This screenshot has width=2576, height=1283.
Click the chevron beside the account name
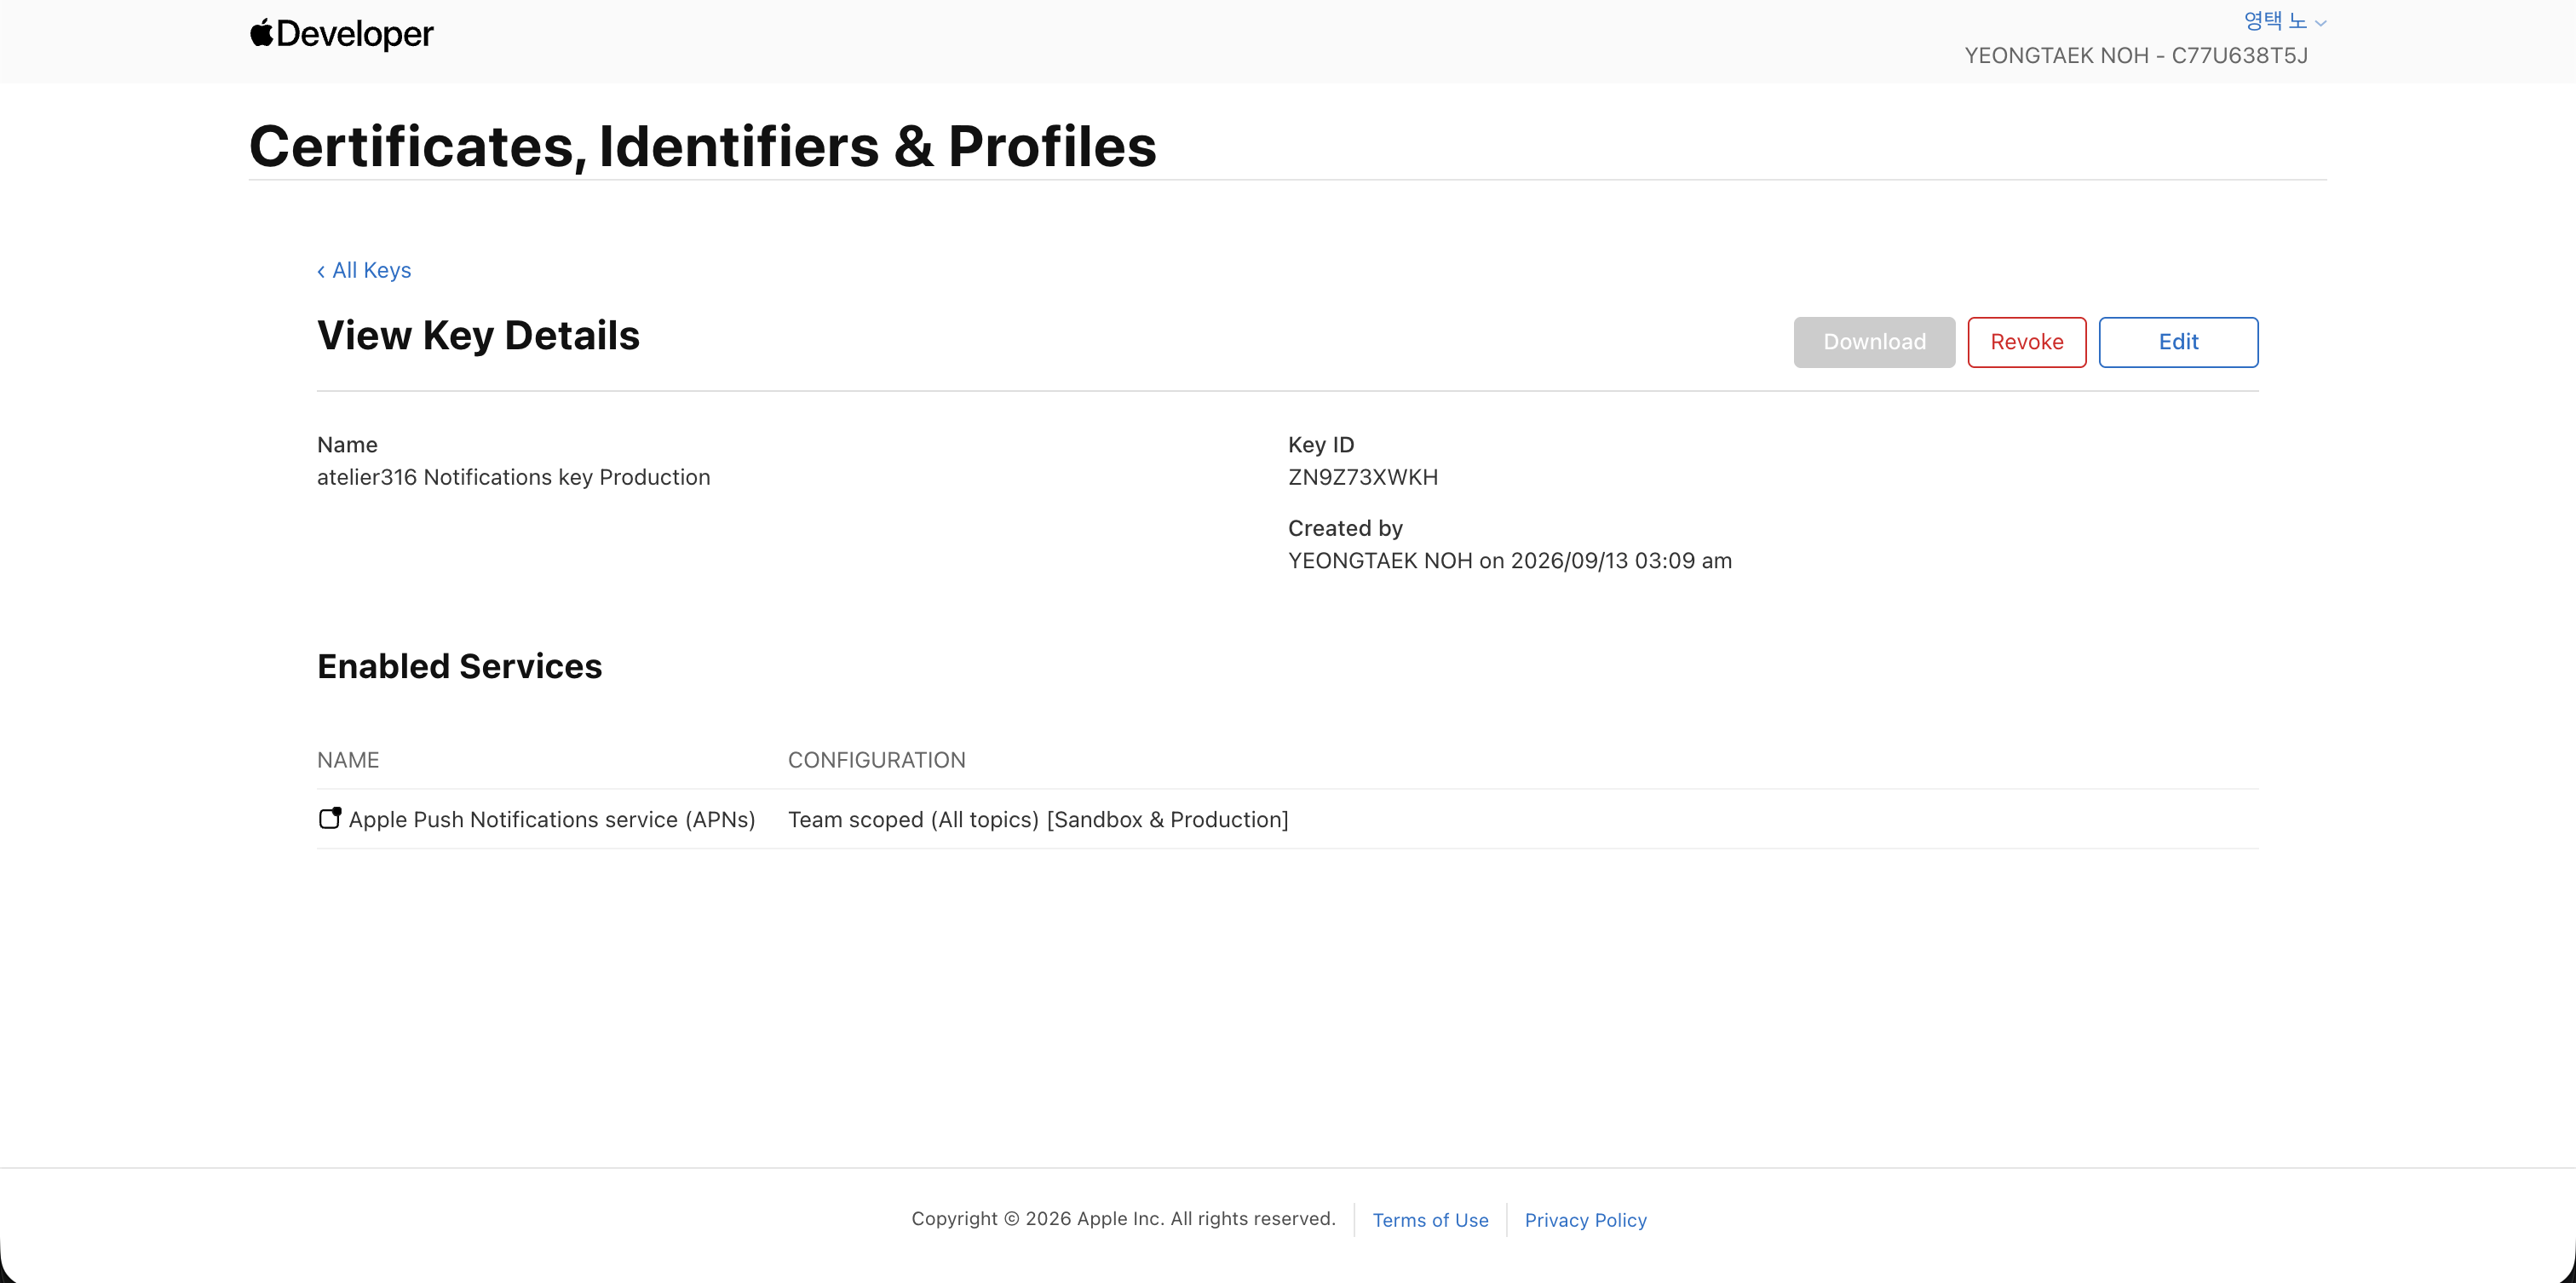tap(2320, 23)
